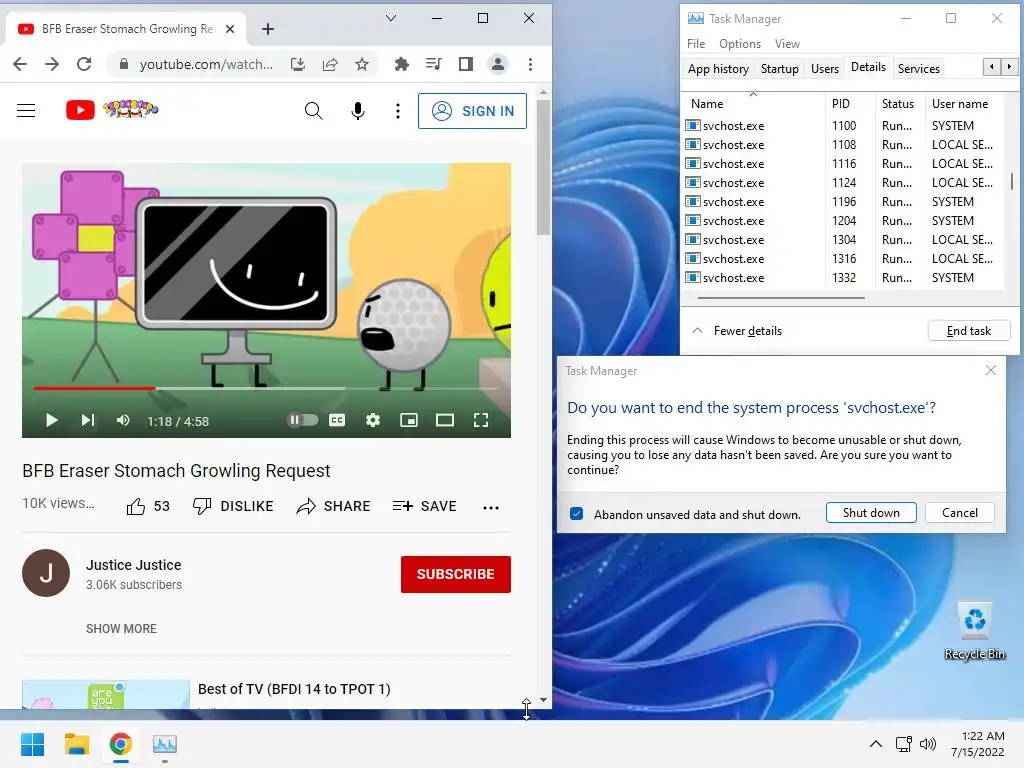
Task: Go forward in Chrome
Action: pos(52,64)
